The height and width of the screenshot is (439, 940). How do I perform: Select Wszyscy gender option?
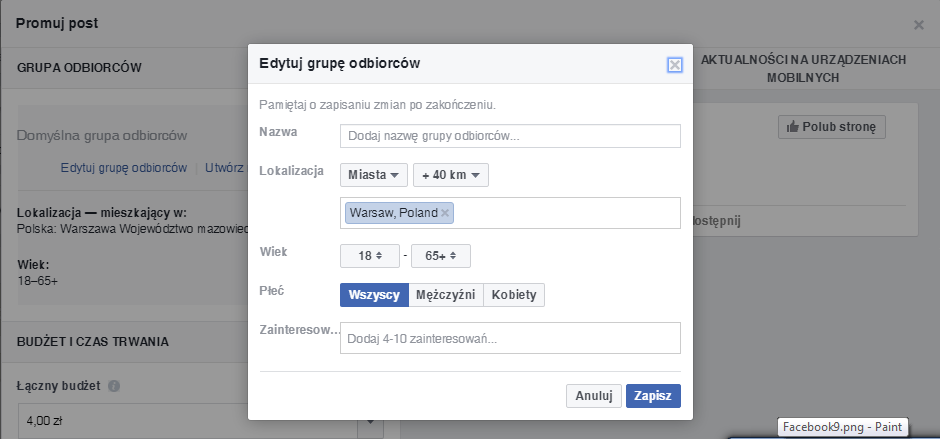(x=374, y=295)
